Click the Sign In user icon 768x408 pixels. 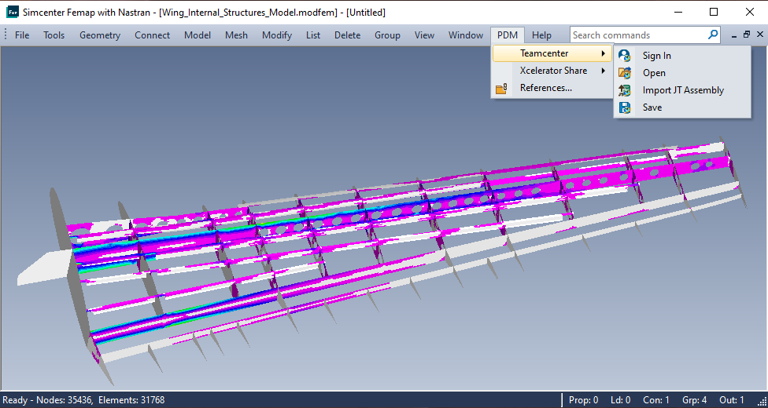click(624, 56)
